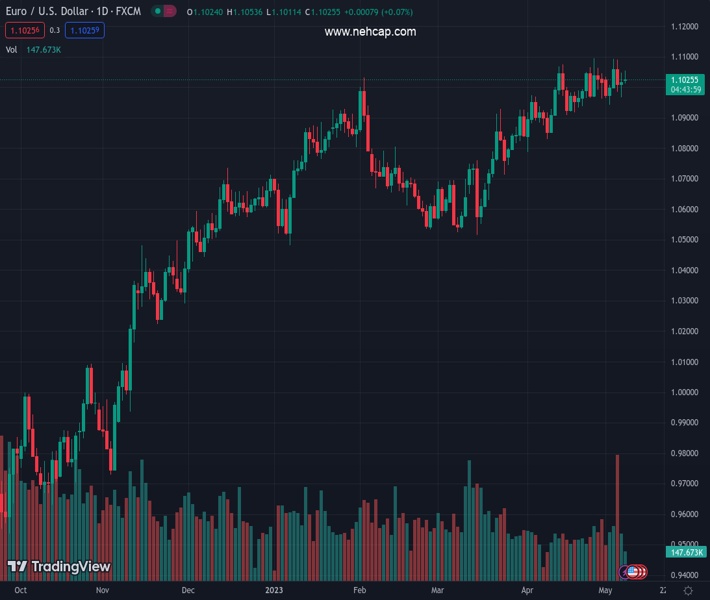
Task: Click the TradingView logo
Action: (x=58, y=566)
